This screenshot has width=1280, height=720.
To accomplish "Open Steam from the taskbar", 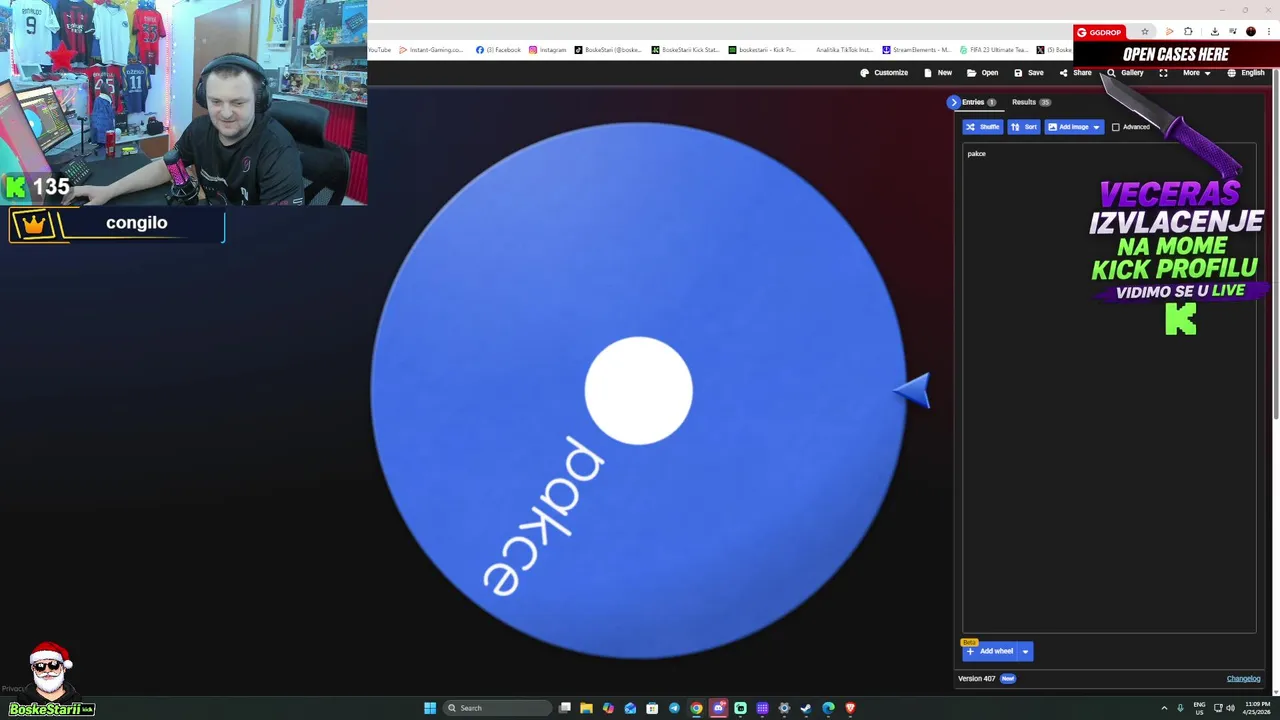I will [806, 708].
